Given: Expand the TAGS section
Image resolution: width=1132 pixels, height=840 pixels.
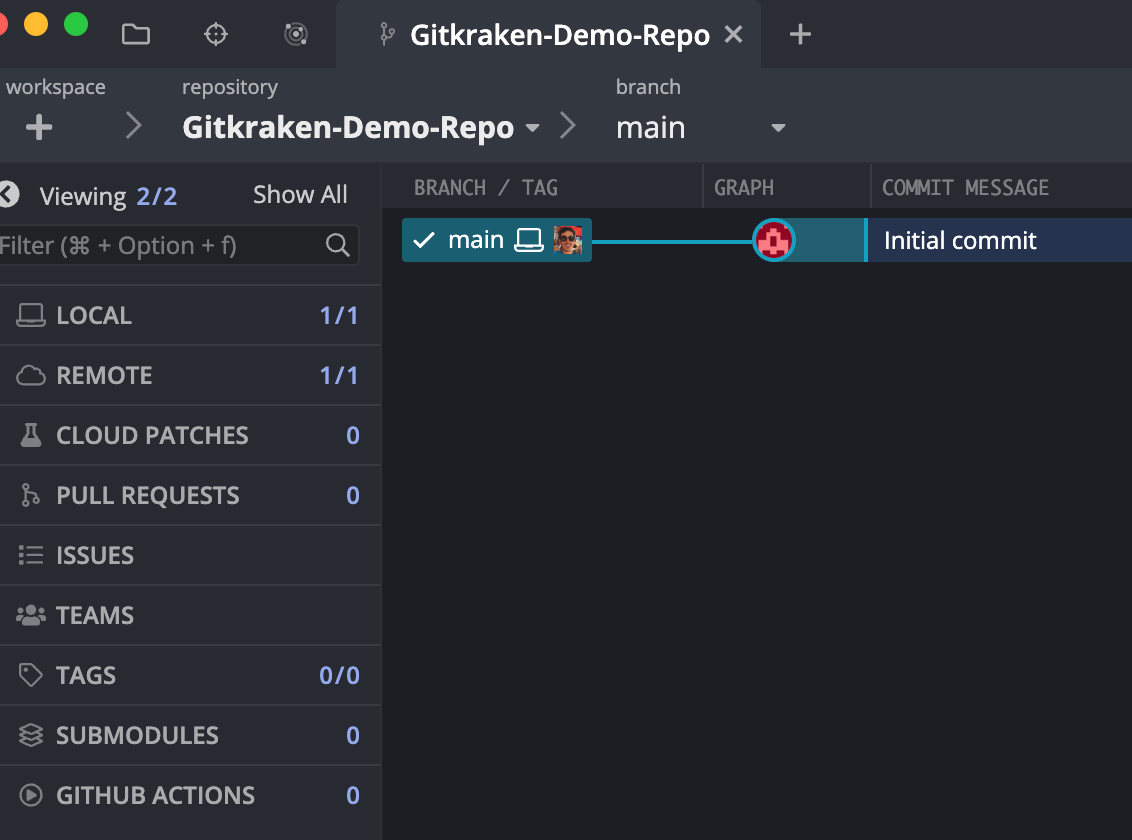Looking at the screenshot, I should [189, 675].
